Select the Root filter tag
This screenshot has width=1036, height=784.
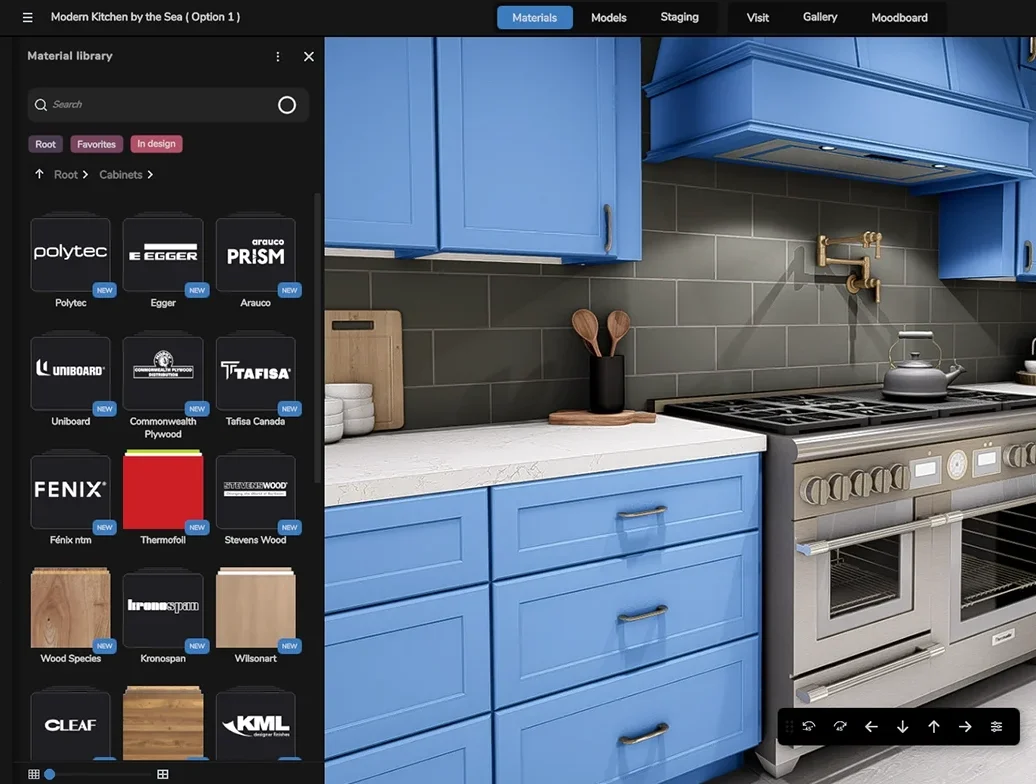pos(46,144)
